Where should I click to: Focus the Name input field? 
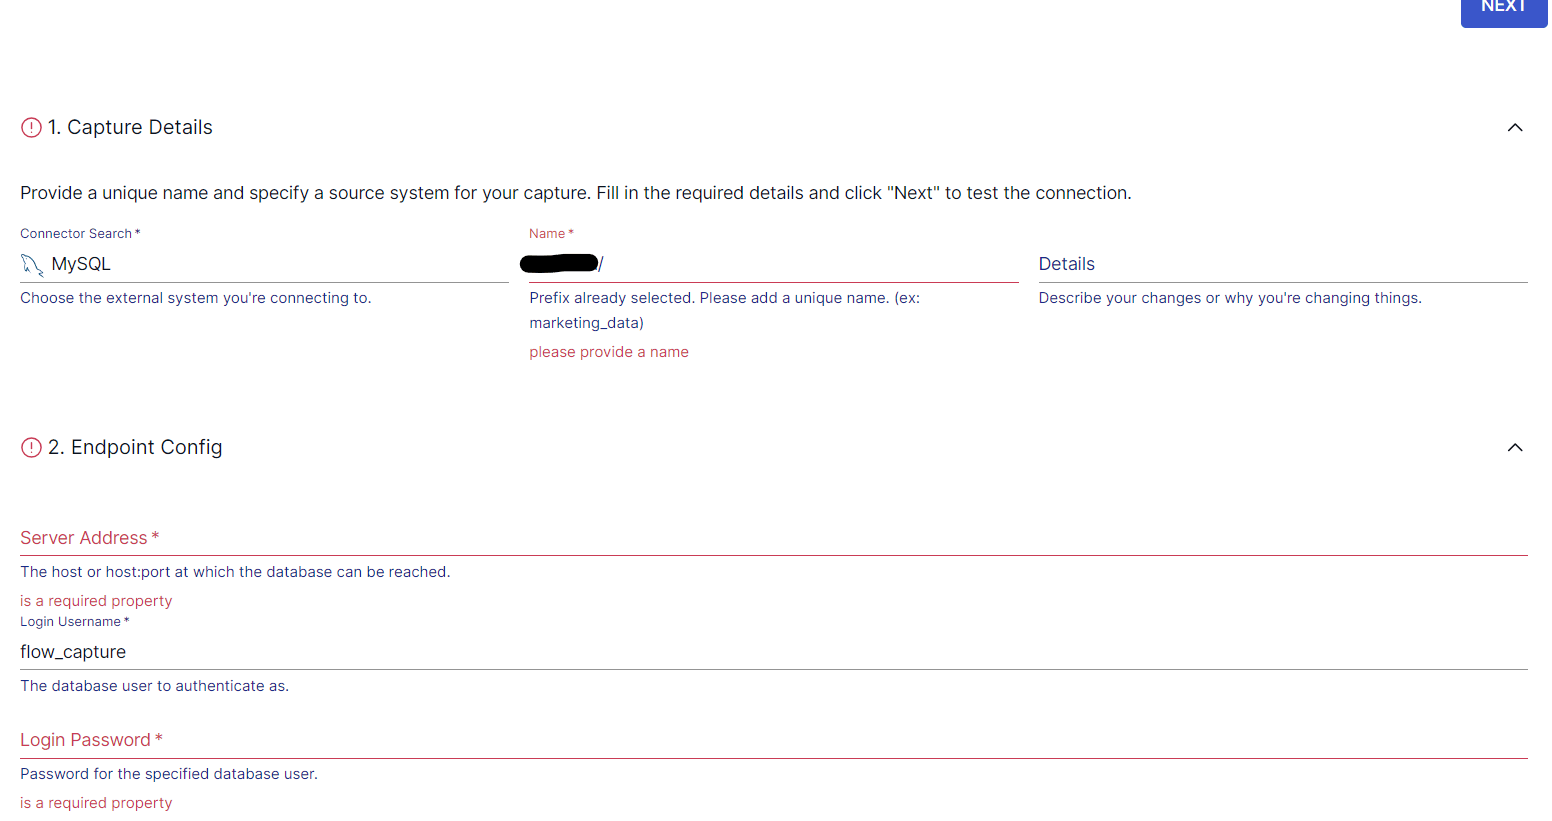point(800,263)
